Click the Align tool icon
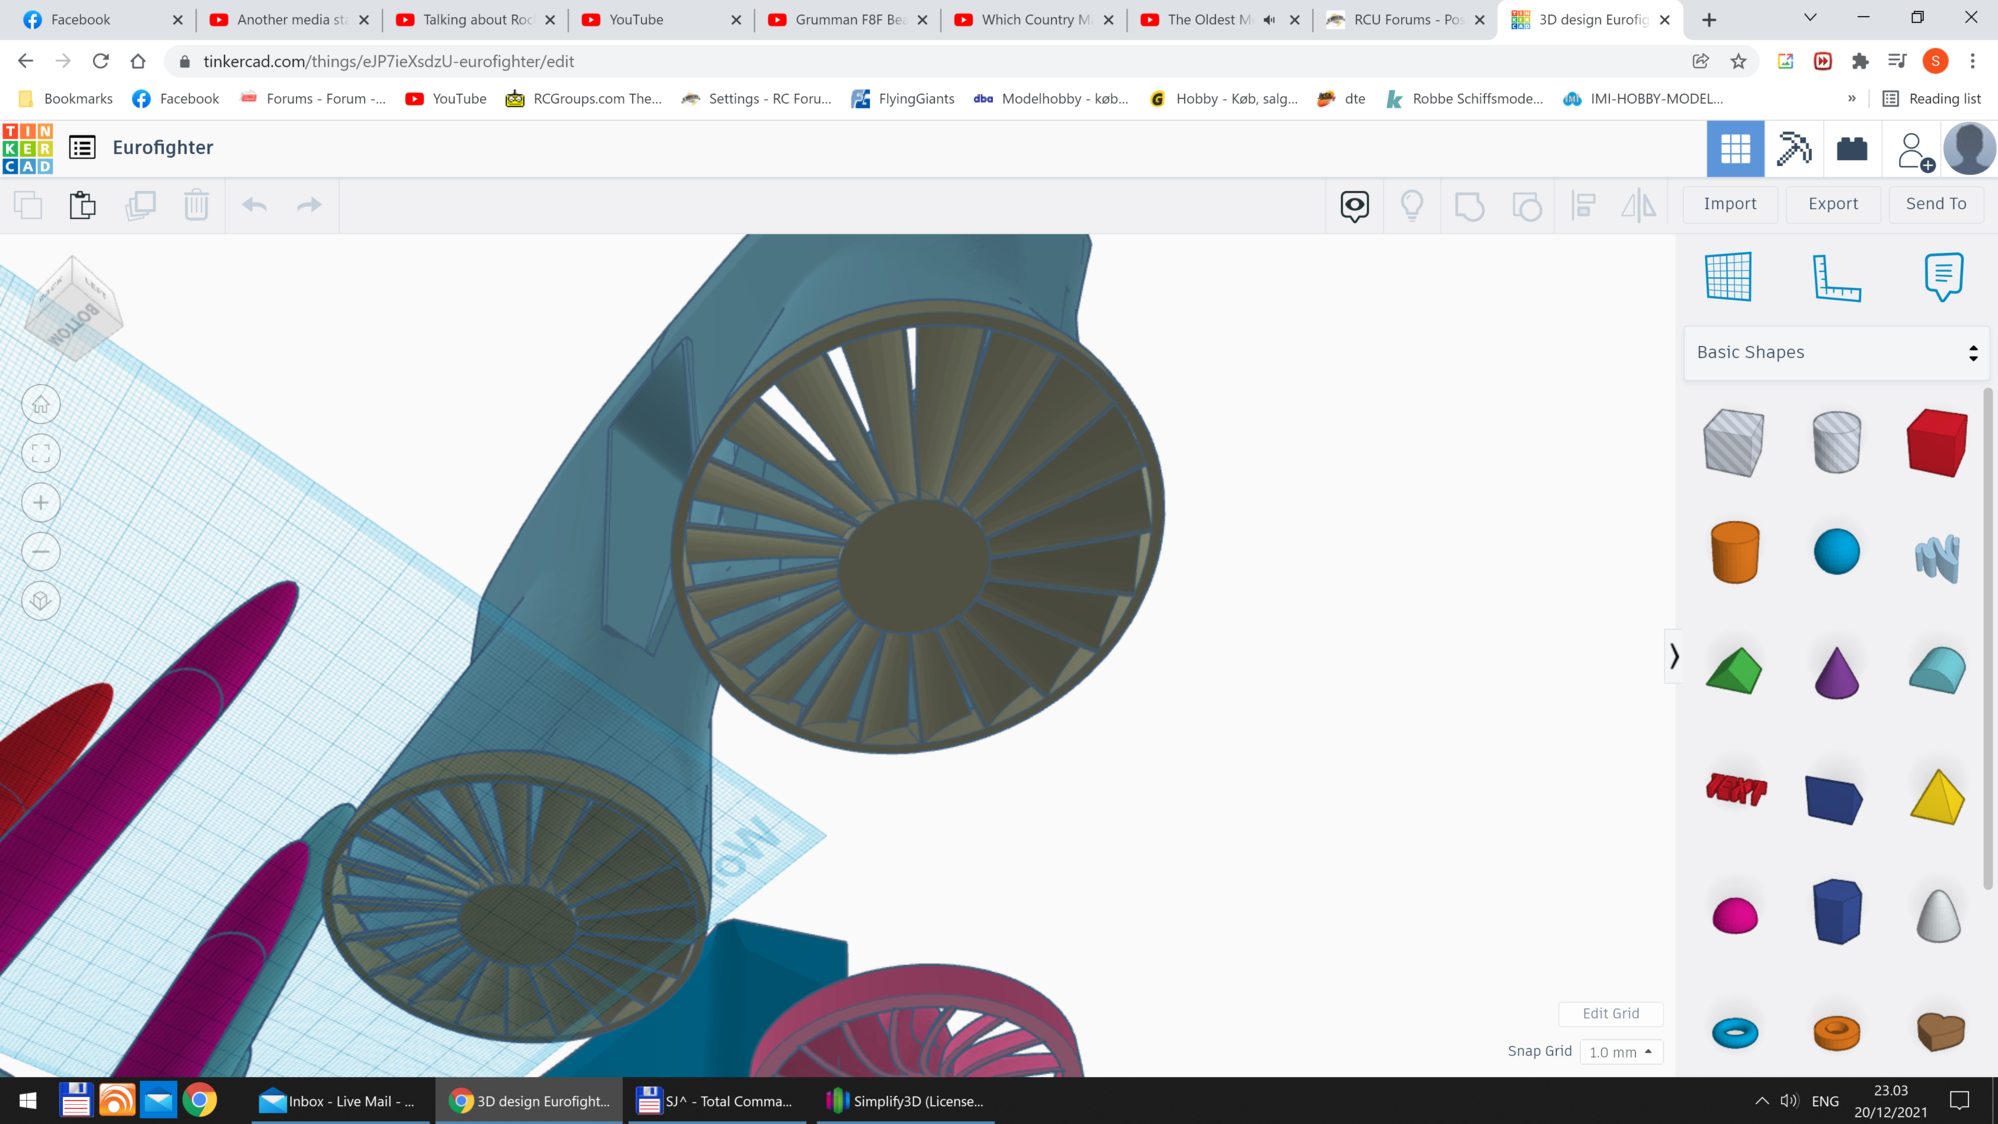Screen dimensions: 1998x1124 pos(1583,205)
